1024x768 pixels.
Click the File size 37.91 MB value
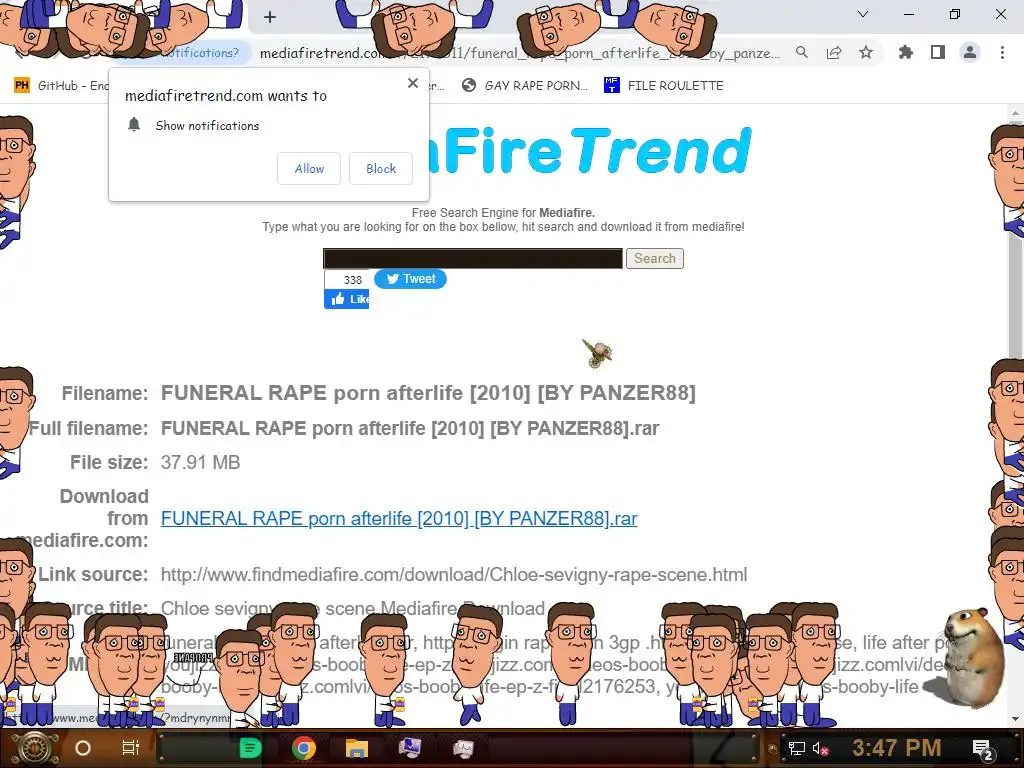coord(200,462)
